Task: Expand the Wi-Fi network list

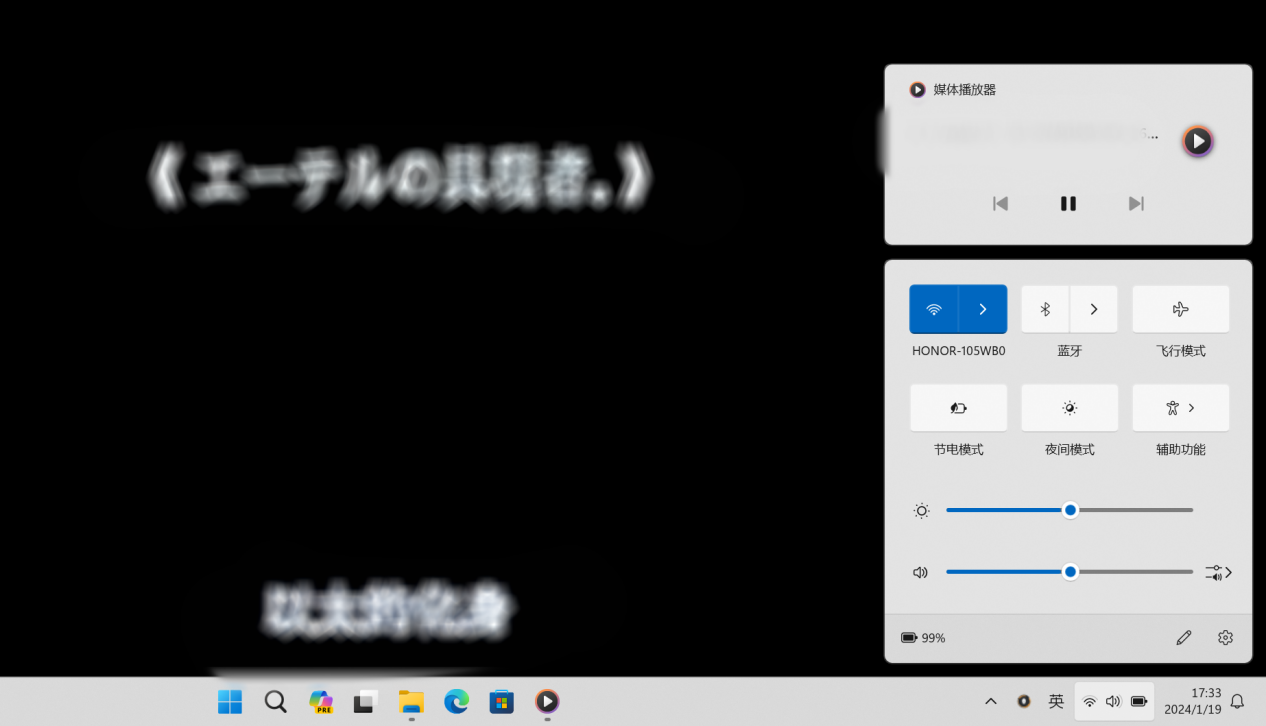Action: point(983,309)
